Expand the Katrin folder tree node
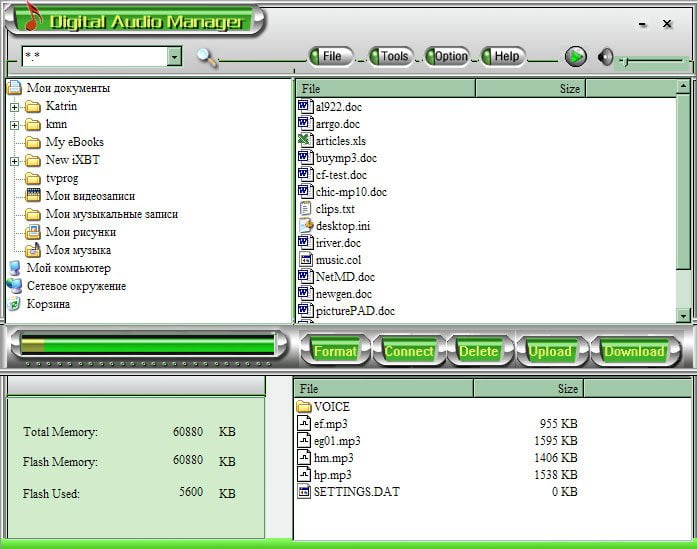Viewport: 697px width, 549px height. click(14, 107)
